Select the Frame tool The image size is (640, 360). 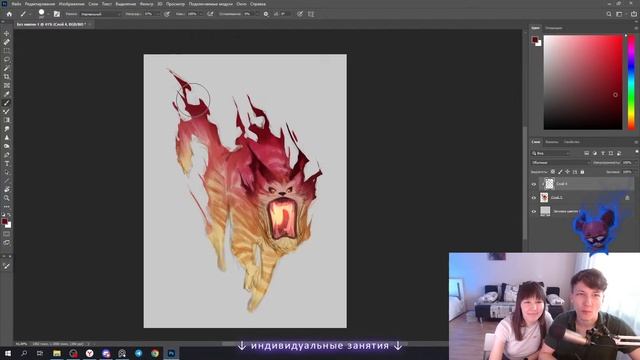tap(7, 85)
